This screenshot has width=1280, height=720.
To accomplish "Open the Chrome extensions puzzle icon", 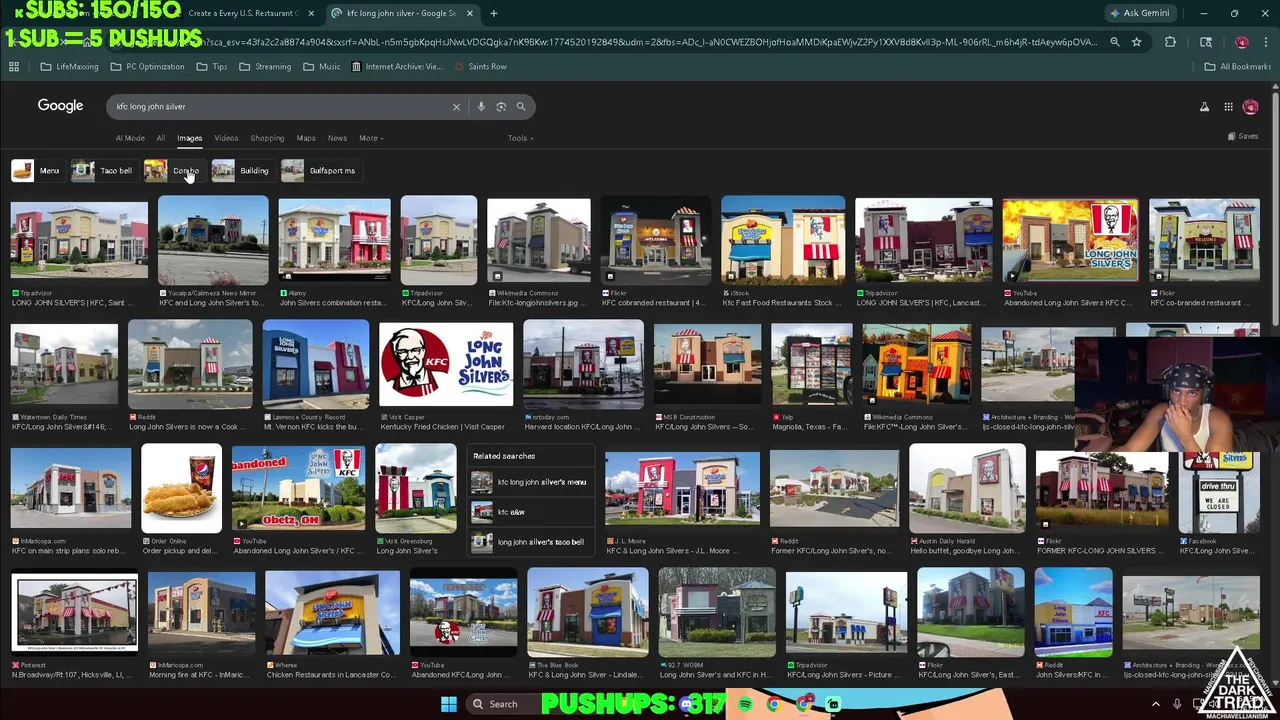I will point(1170,42).
